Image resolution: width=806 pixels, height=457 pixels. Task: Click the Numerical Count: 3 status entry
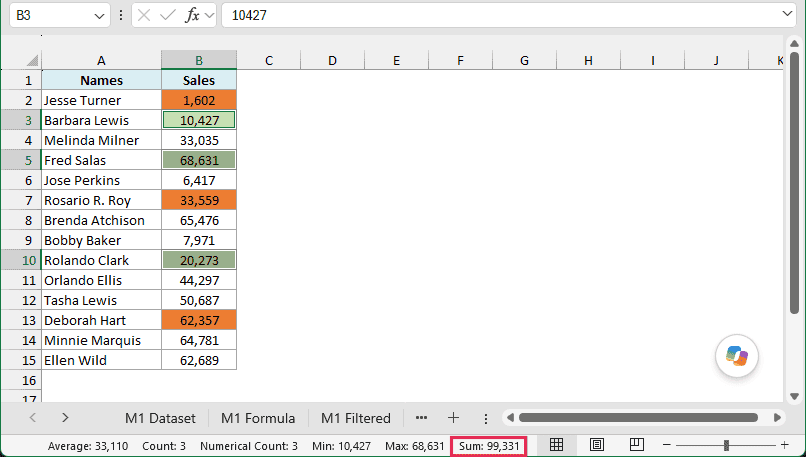click(x=249, y=446)
